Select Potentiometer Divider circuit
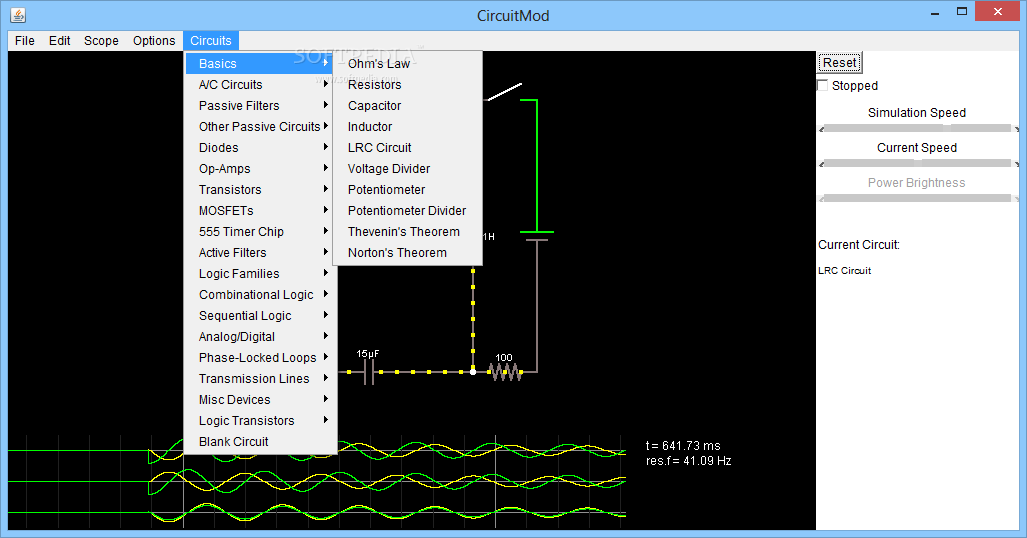1027x538 pixels. 407,210
